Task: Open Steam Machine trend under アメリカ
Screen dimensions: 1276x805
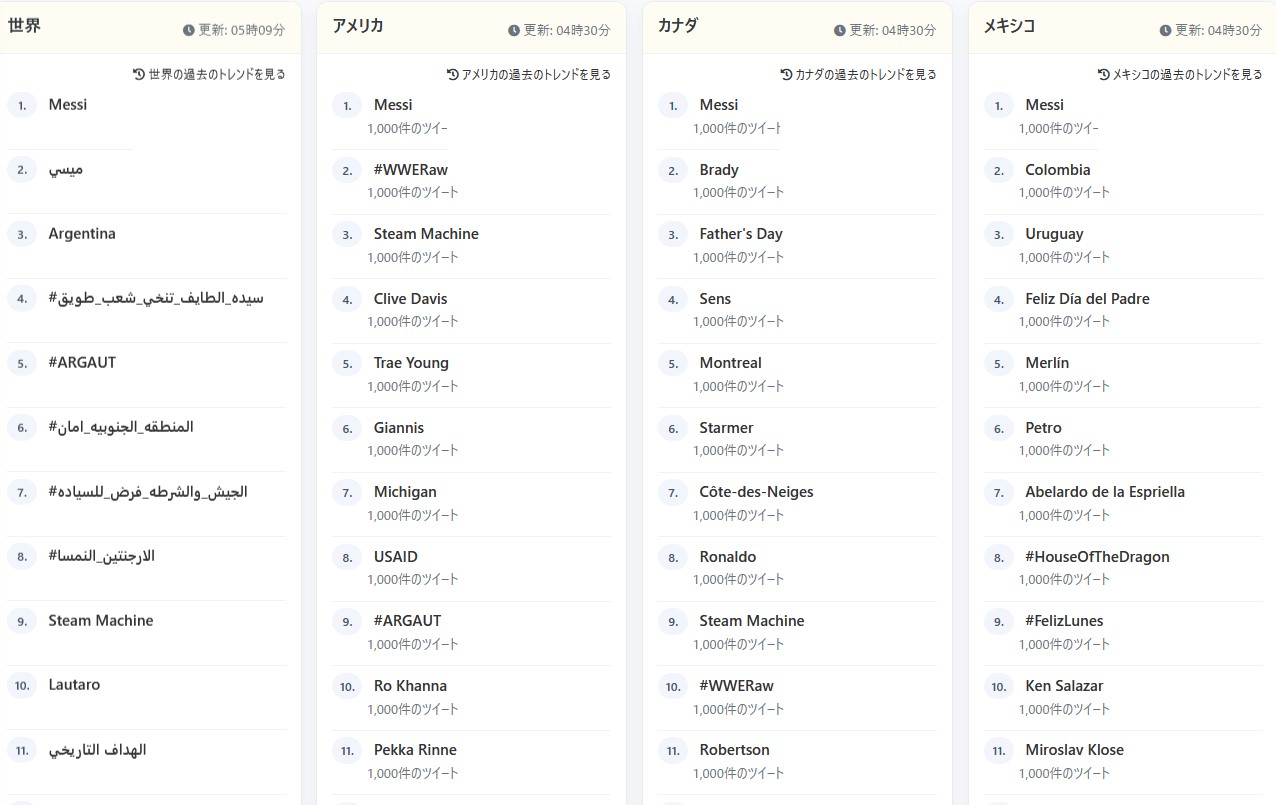Action: click(426, 234)
